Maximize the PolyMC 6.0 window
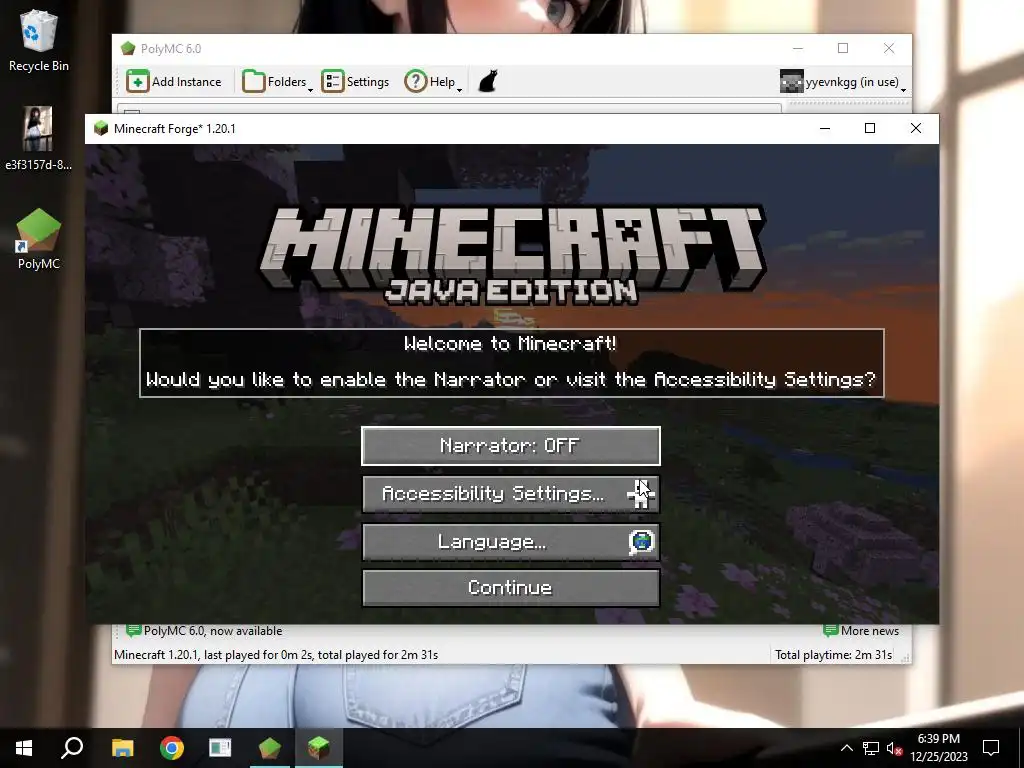 pyautogui.click(x=843, y=48)
